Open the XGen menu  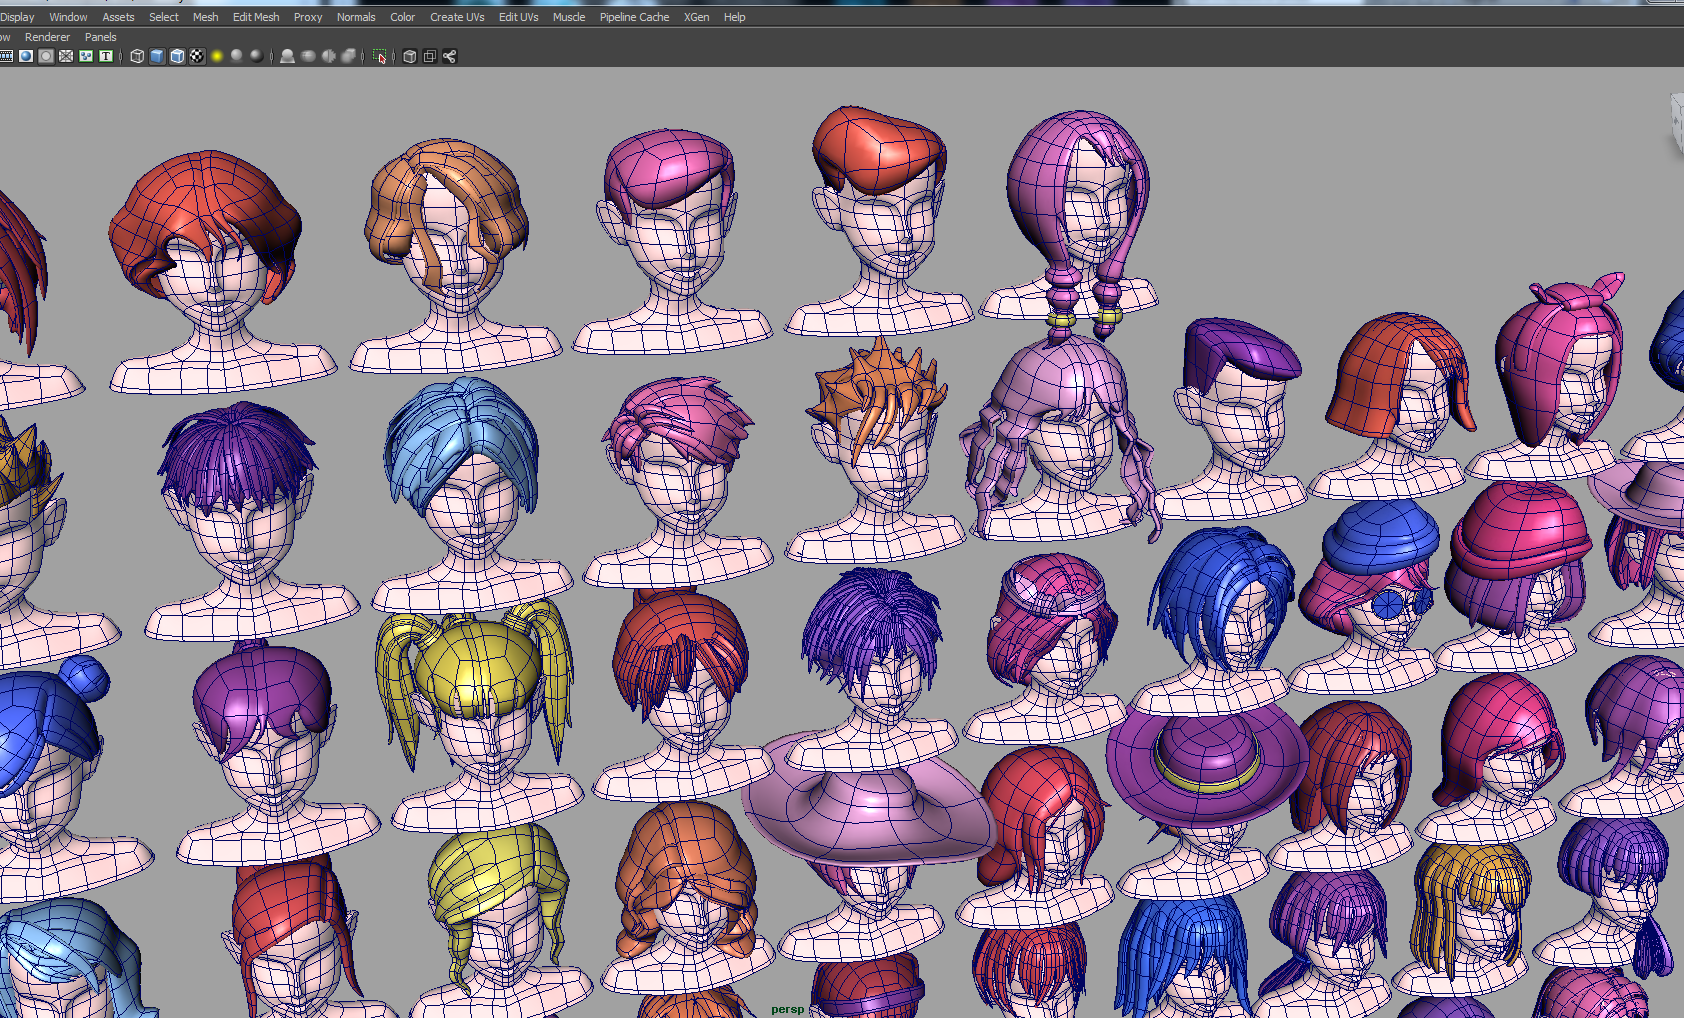(696, 17)
